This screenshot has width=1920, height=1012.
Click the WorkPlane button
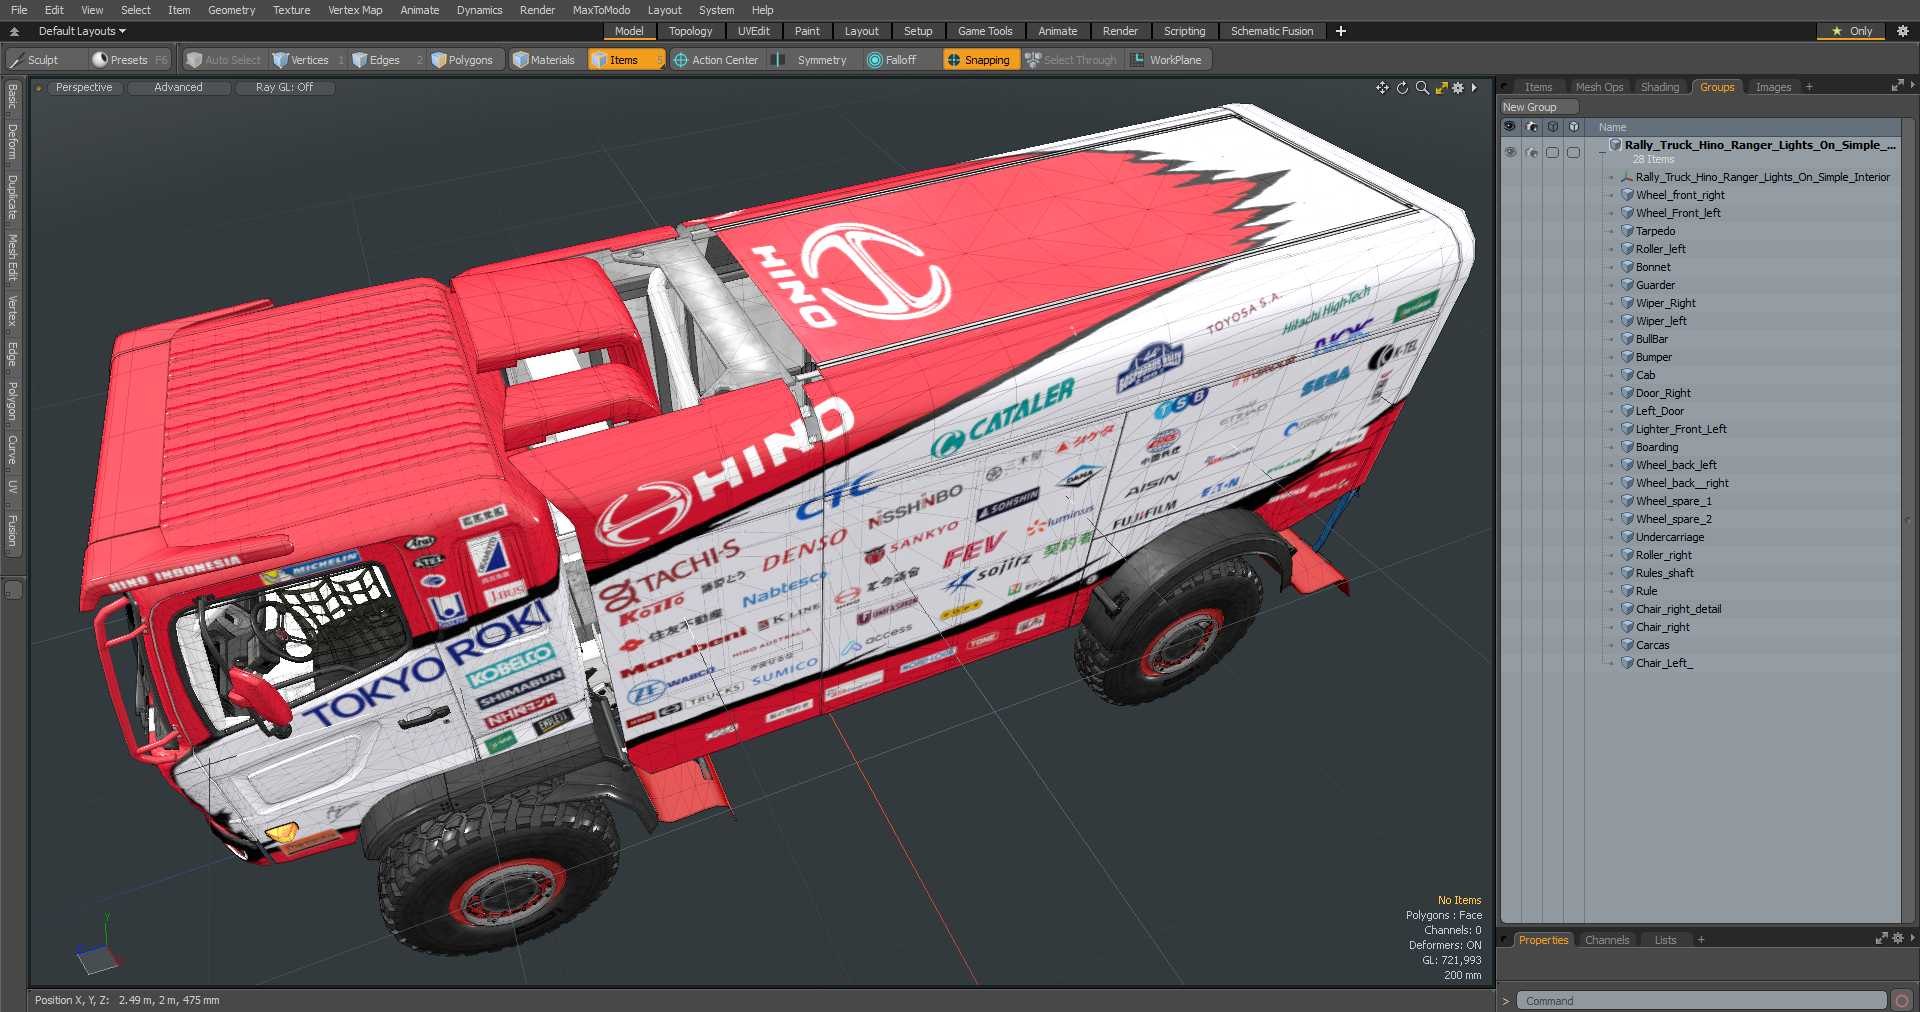1167,60
